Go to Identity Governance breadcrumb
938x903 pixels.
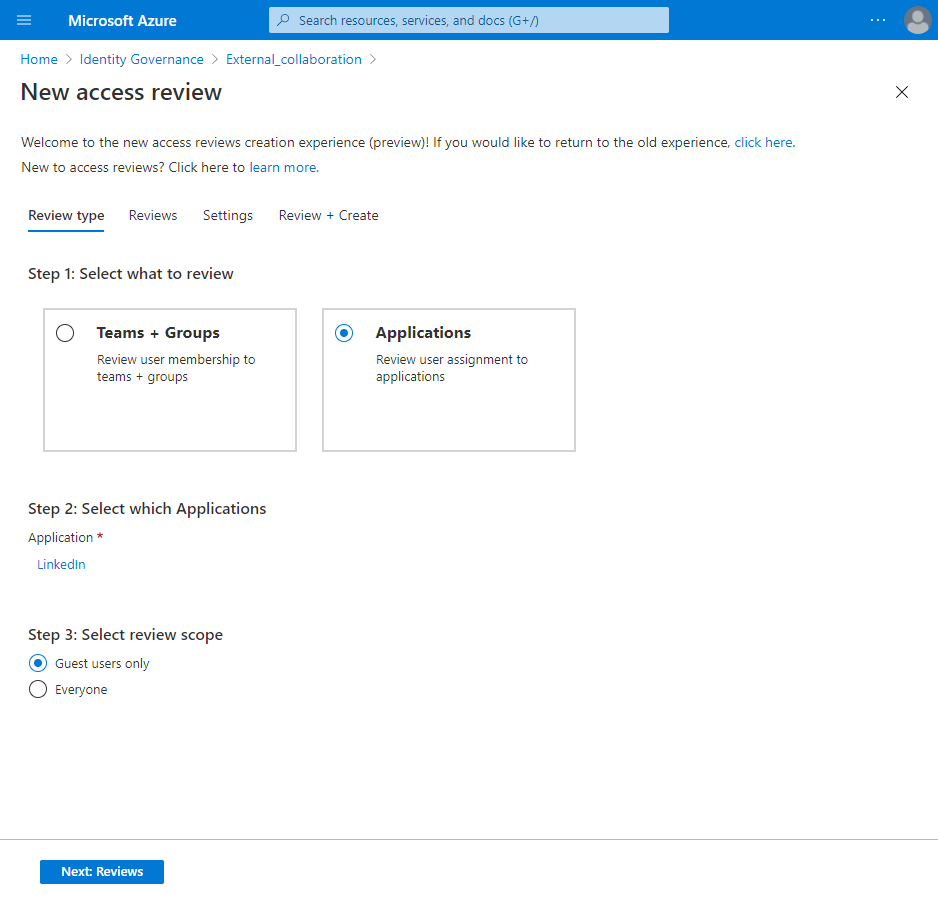tap(141, 59)
